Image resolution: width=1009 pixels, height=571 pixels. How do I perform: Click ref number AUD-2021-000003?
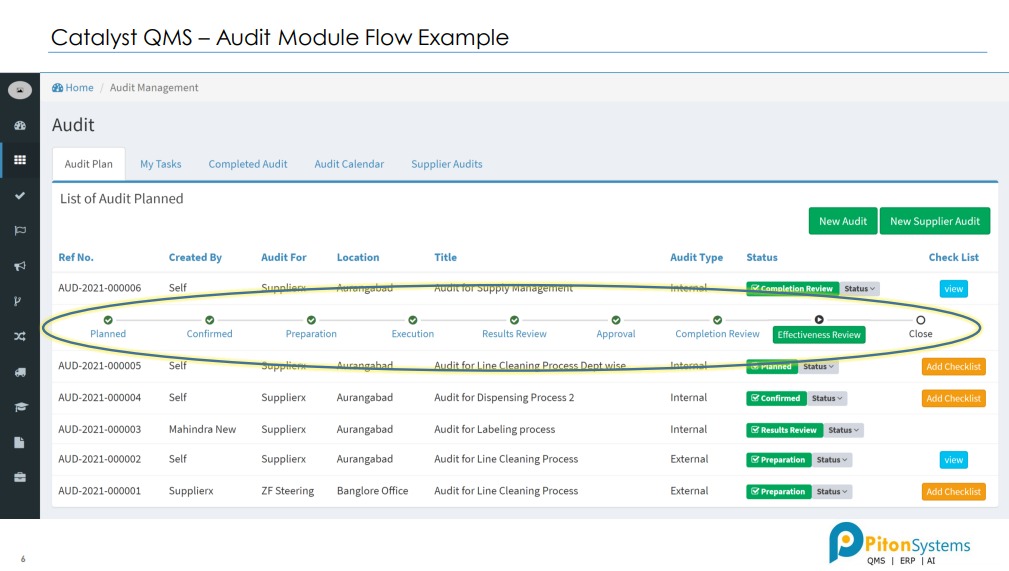coord(99,429)
